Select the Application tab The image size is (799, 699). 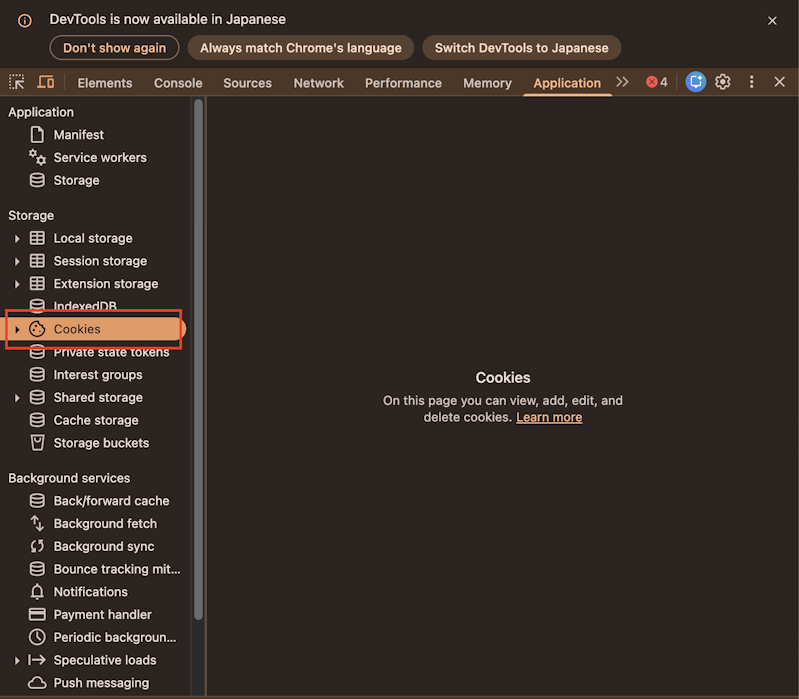tap(567, 83)
